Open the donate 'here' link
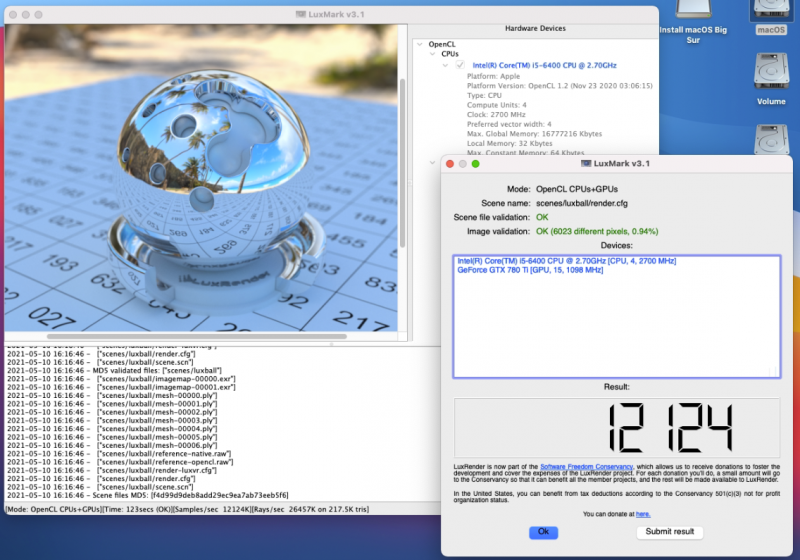The image size is (800, 560). tap(643, 514)
